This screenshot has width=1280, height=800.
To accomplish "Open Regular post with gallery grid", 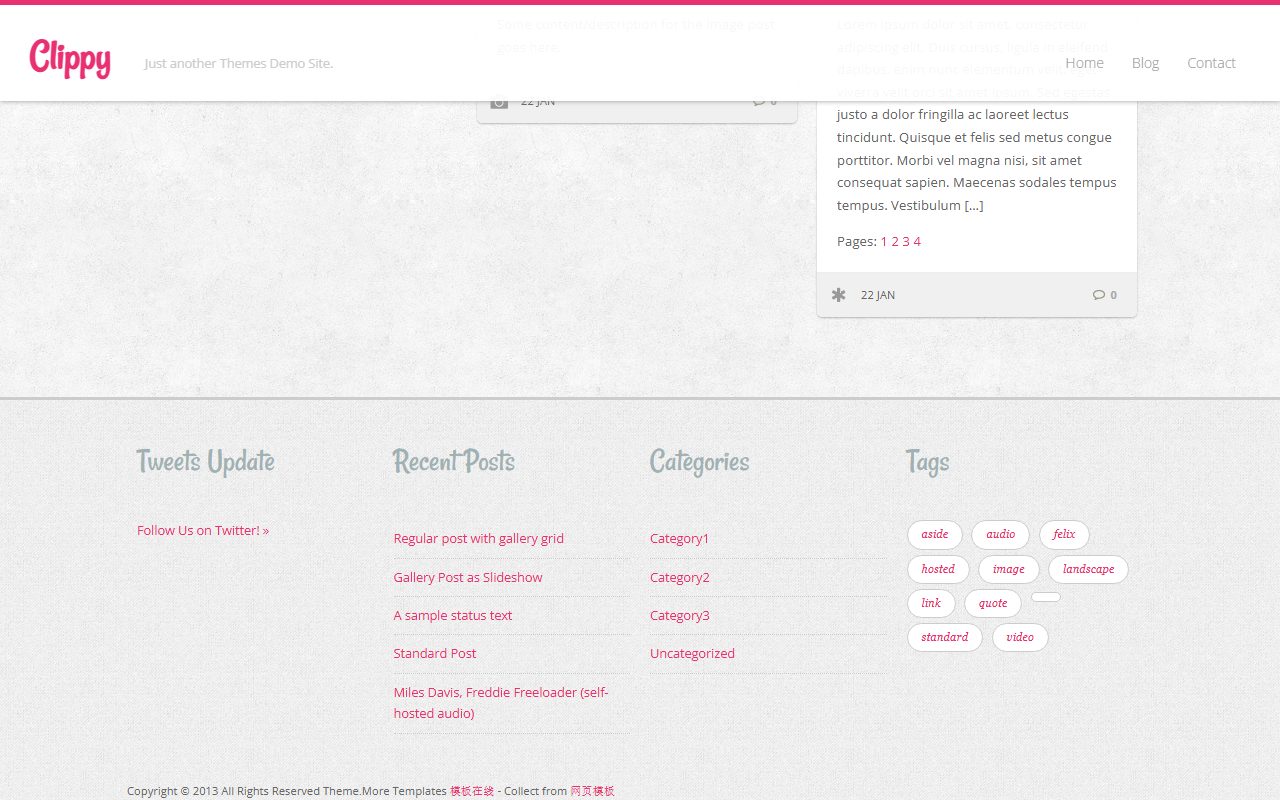I will click(x=479, y=538).
